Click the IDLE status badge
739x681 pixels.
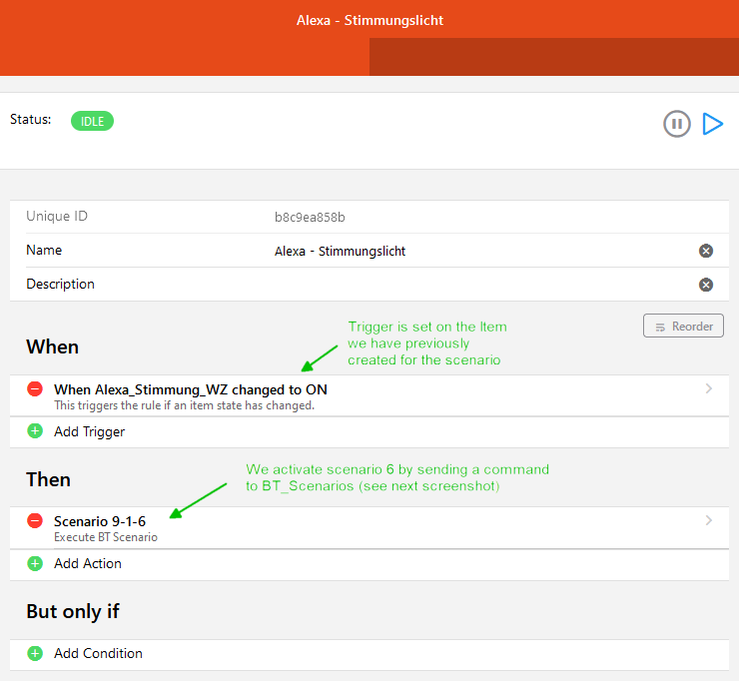(x=92, y=121)
